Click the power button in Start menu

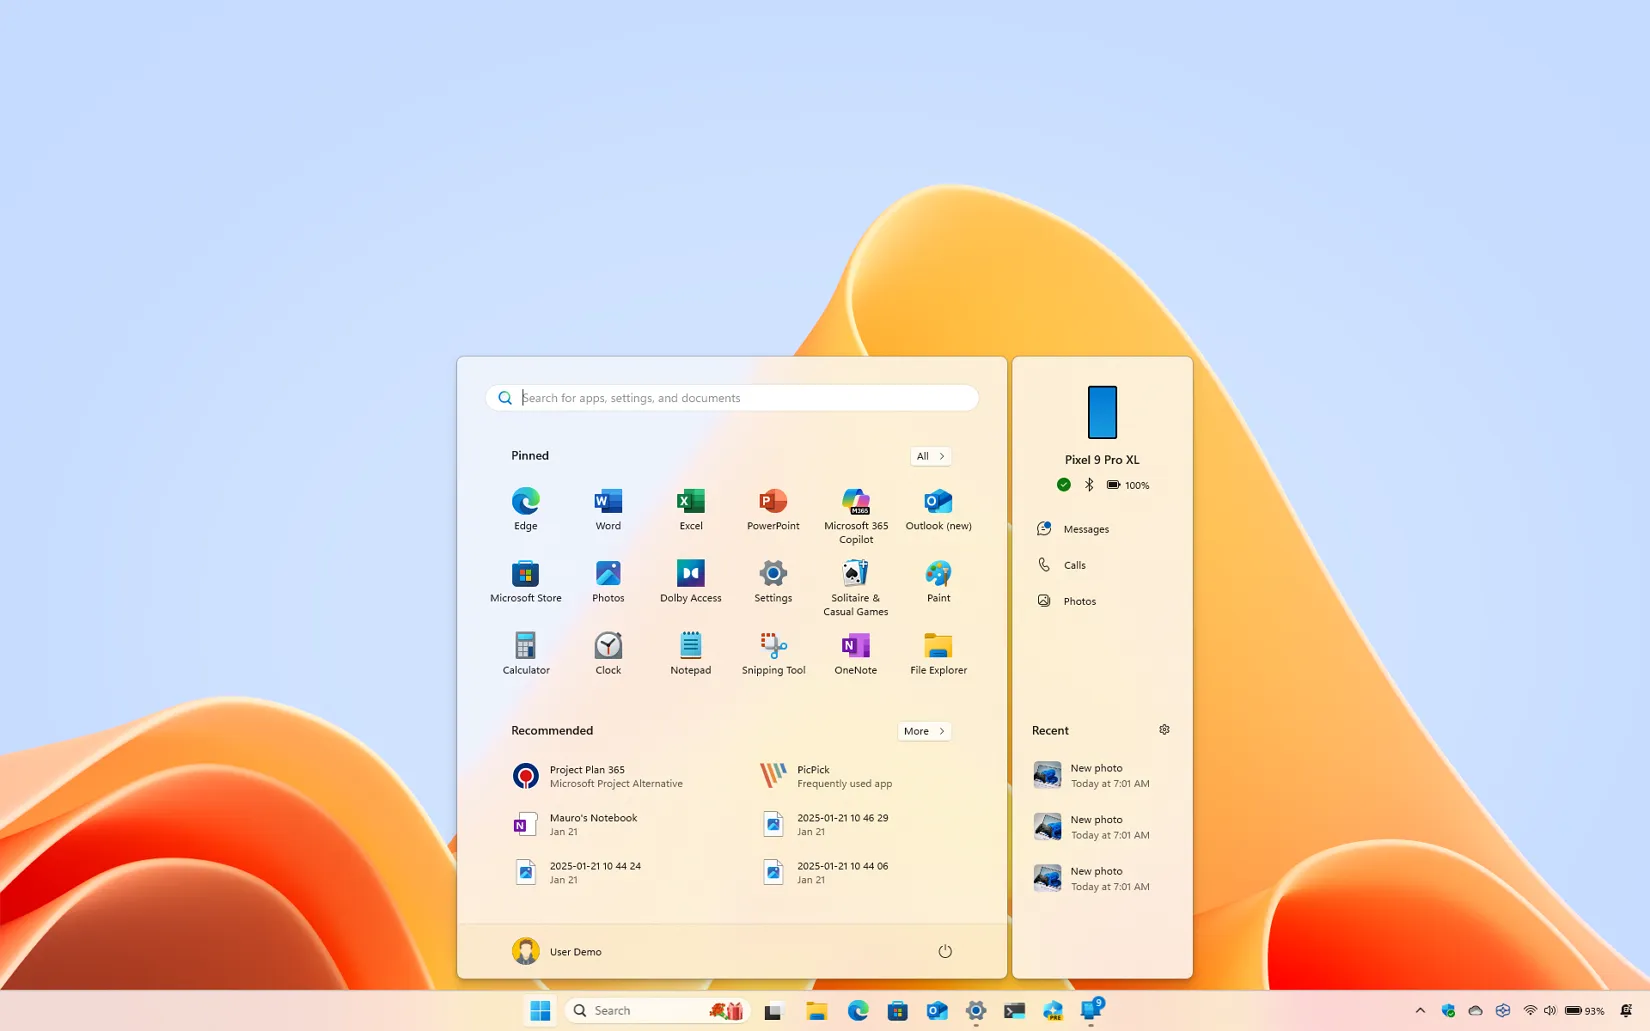coord(944,951)
